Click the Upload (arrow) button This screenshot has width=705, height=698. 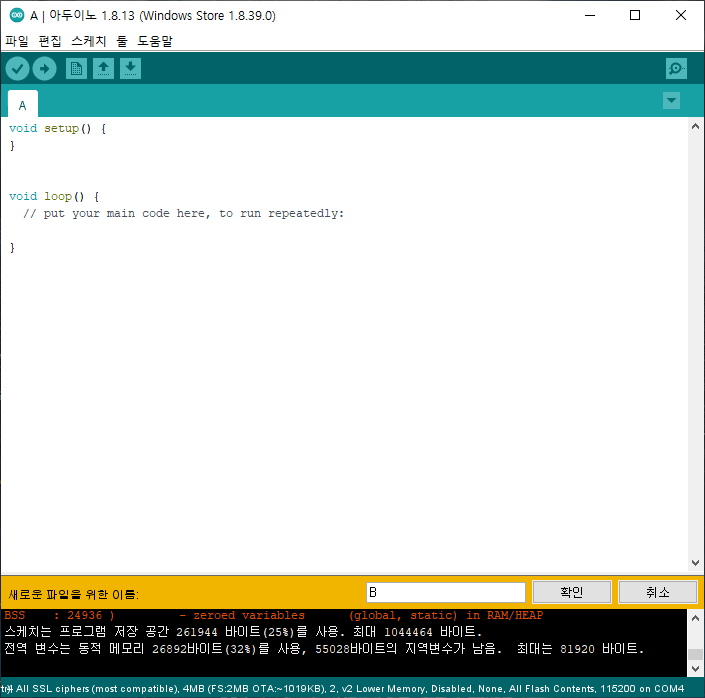45,69
